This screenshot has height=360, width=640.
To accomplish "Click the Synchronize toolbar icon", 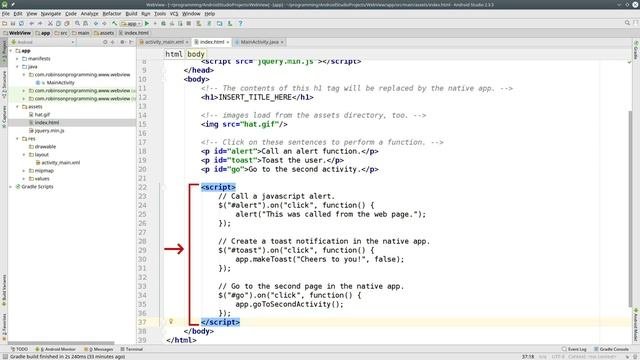I will 21,24.
